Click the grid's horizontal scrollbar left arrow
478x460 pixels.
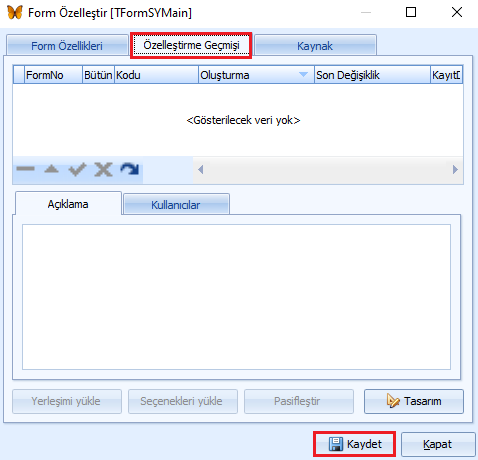click(x=201, y=170)
